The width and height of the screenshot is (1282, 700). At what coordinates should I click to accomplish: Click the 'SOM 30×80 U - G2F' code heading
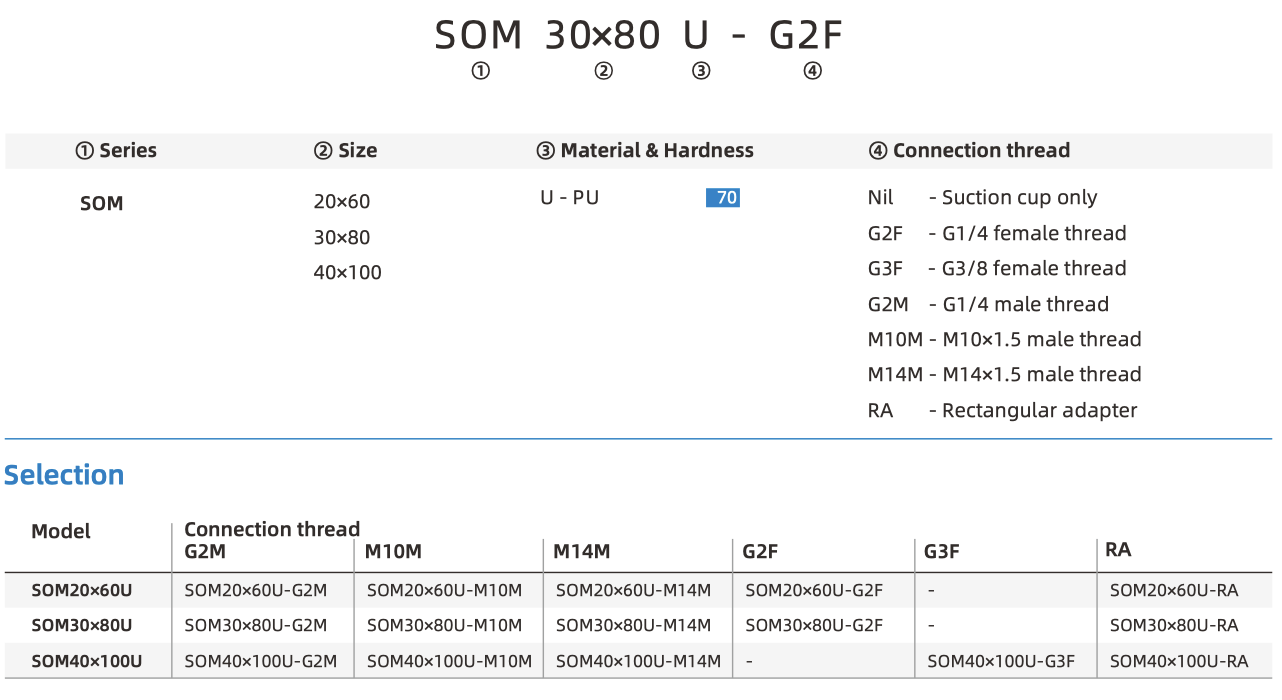[640, 36]
